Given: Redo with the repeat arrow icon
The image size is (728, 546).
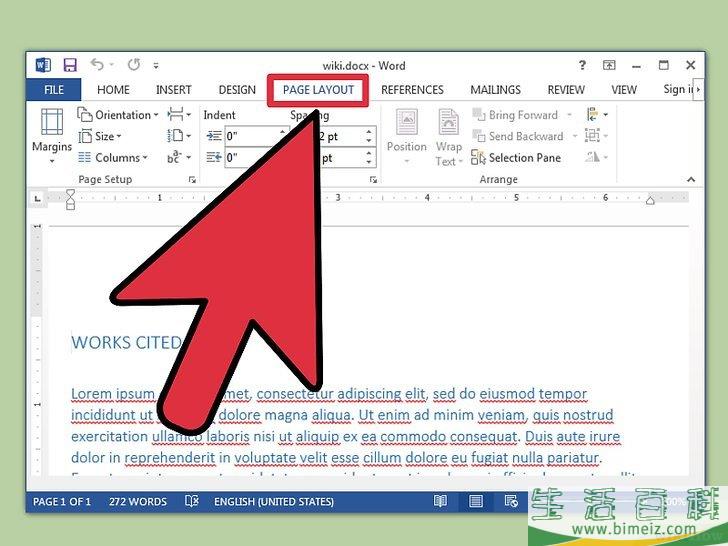Looking at the screenshot, I should pos(134,65).
